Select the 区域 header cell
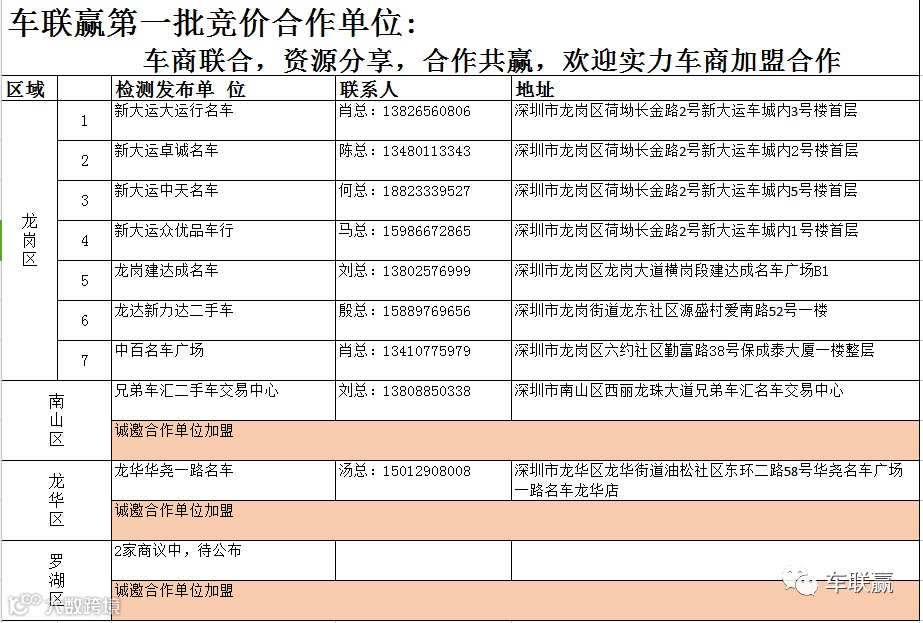 [x=29, y=88]
